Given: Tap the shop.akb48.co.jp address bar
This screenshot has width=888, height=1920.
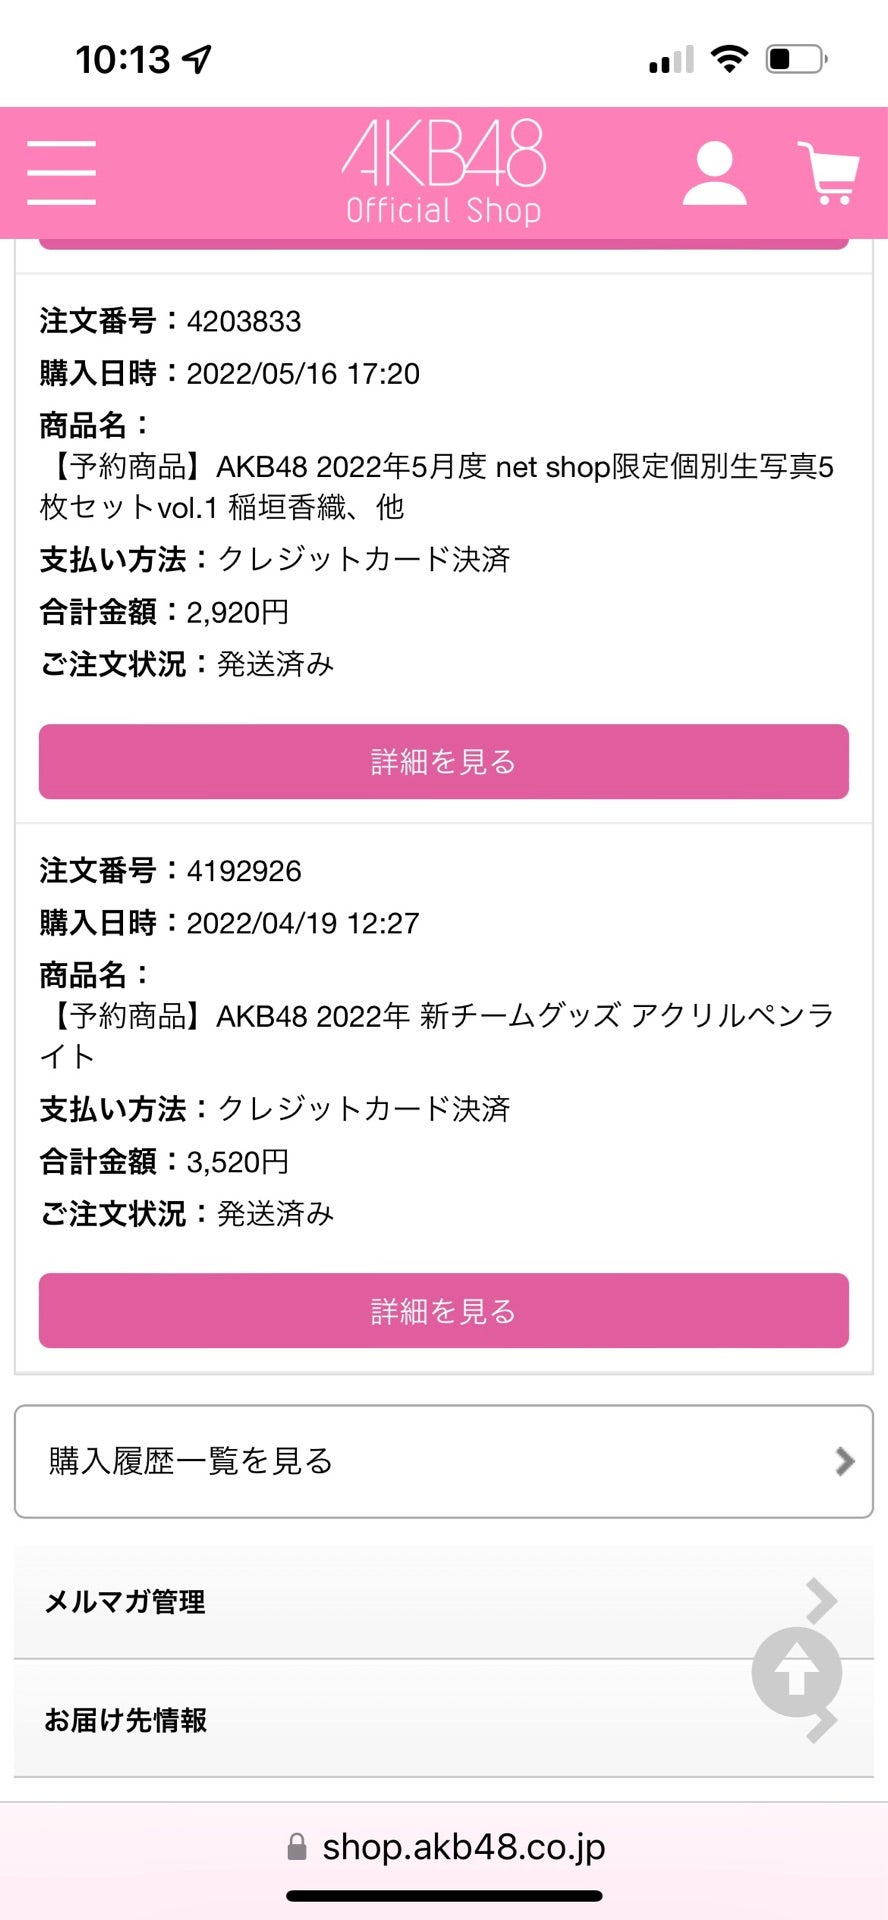Looking at the screenshot, I should pyautogui.click(x=463, y=1847).
